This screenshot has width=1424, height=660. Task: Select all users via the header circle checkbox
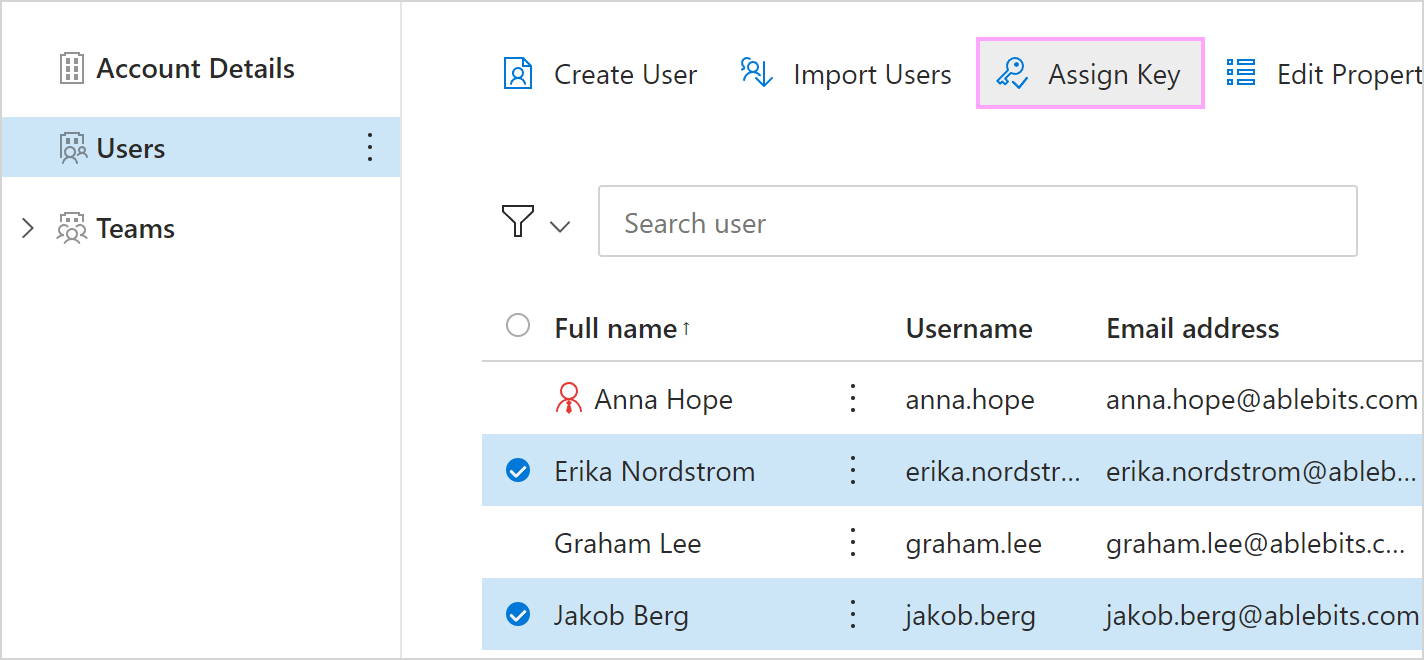click(518, 325)
